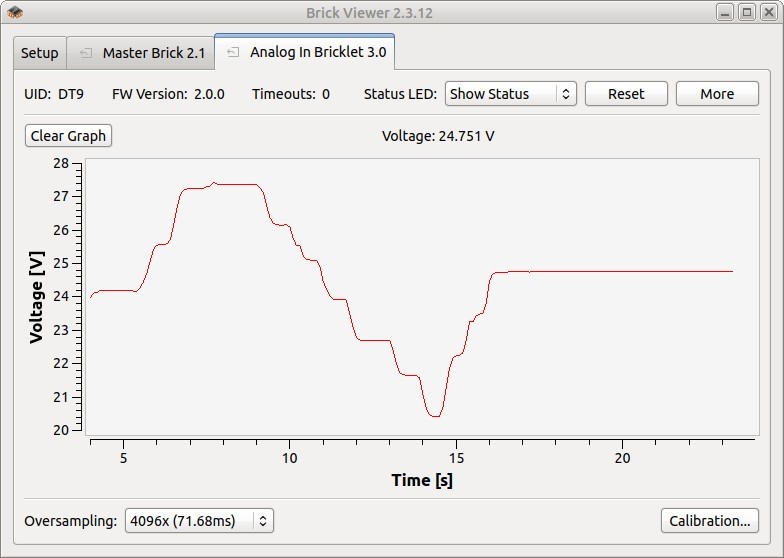The image size is (784, 558).
Task: Click the Brick Viewer 2.3.12 title text
Action: pos(370,12)
